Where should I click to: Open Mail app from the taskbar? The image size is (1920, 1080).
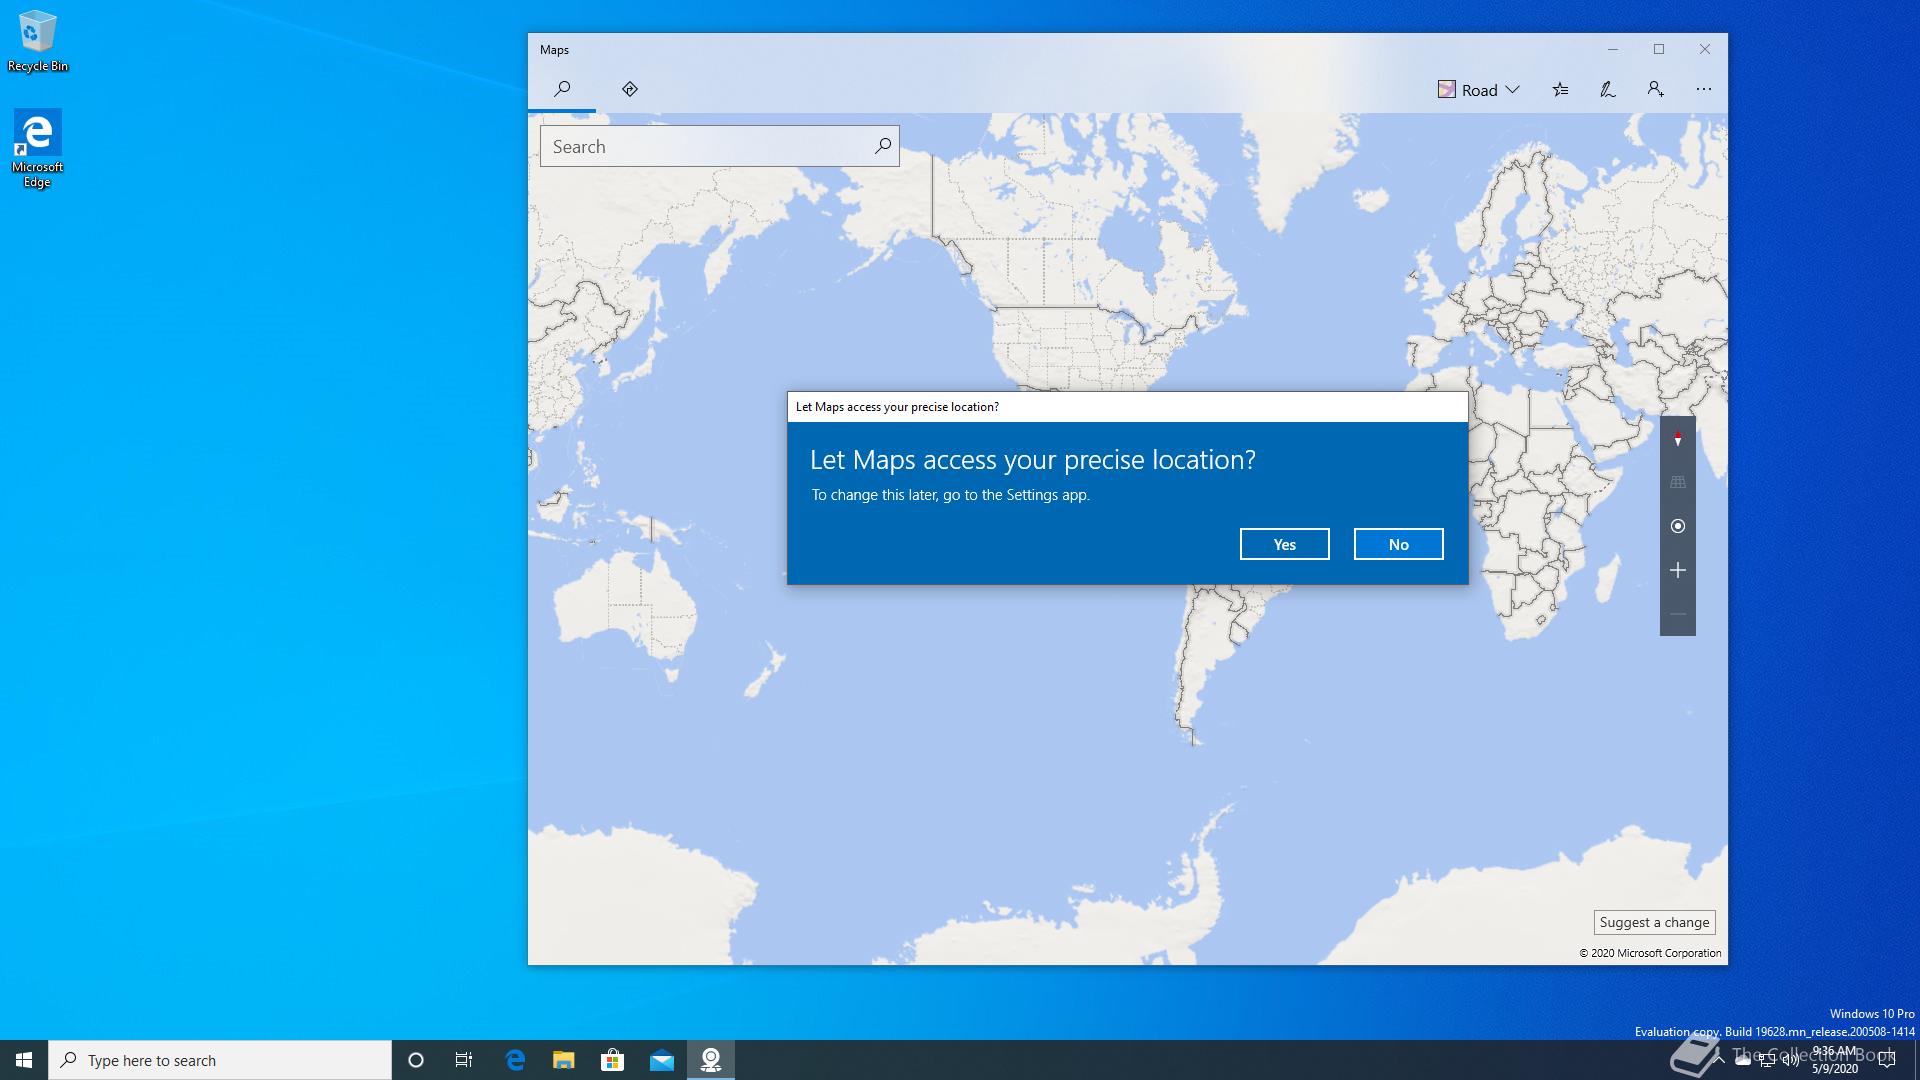click(x=662, y=1060)
